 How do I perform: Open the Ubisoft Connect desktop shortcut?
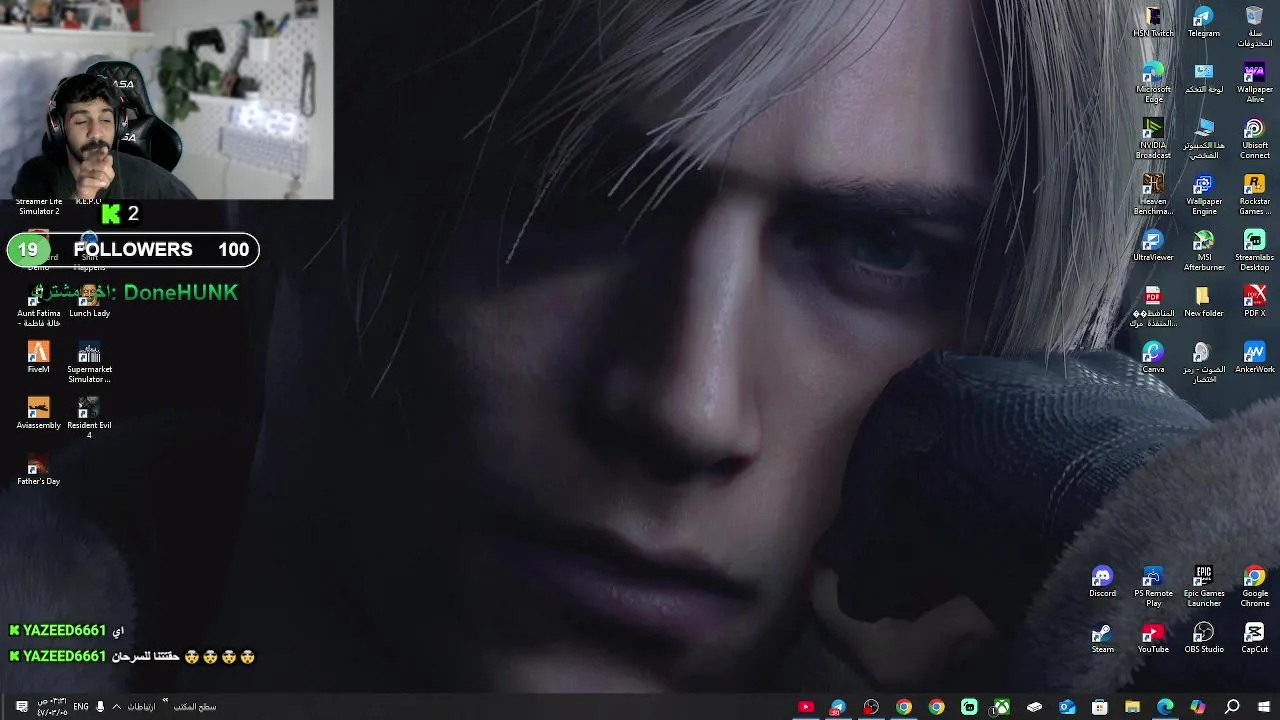click(x=1254, y=138)
